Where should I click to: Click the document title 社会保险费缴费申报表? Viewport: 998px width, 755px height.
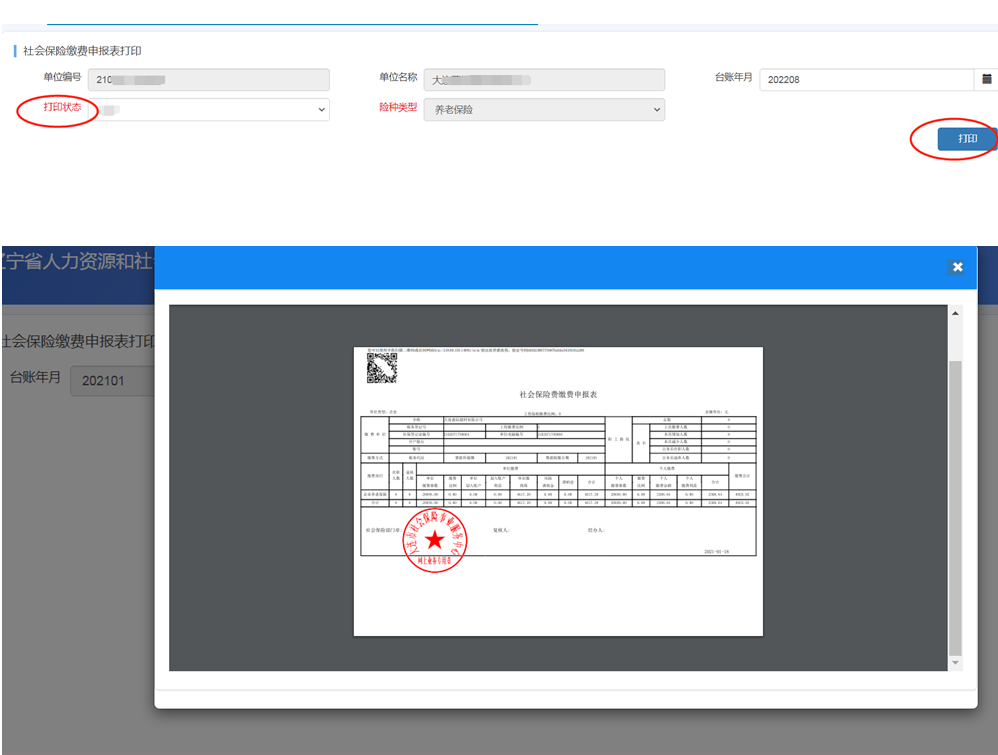(558, 396)
